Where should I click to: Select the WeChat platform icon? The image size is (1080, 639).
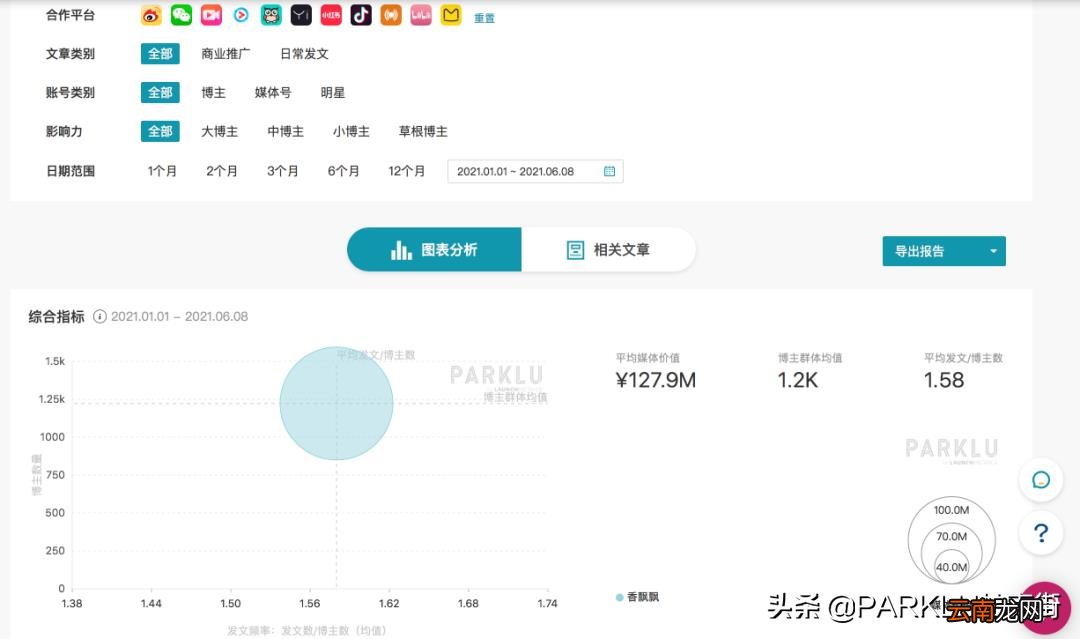click(181, 15)
